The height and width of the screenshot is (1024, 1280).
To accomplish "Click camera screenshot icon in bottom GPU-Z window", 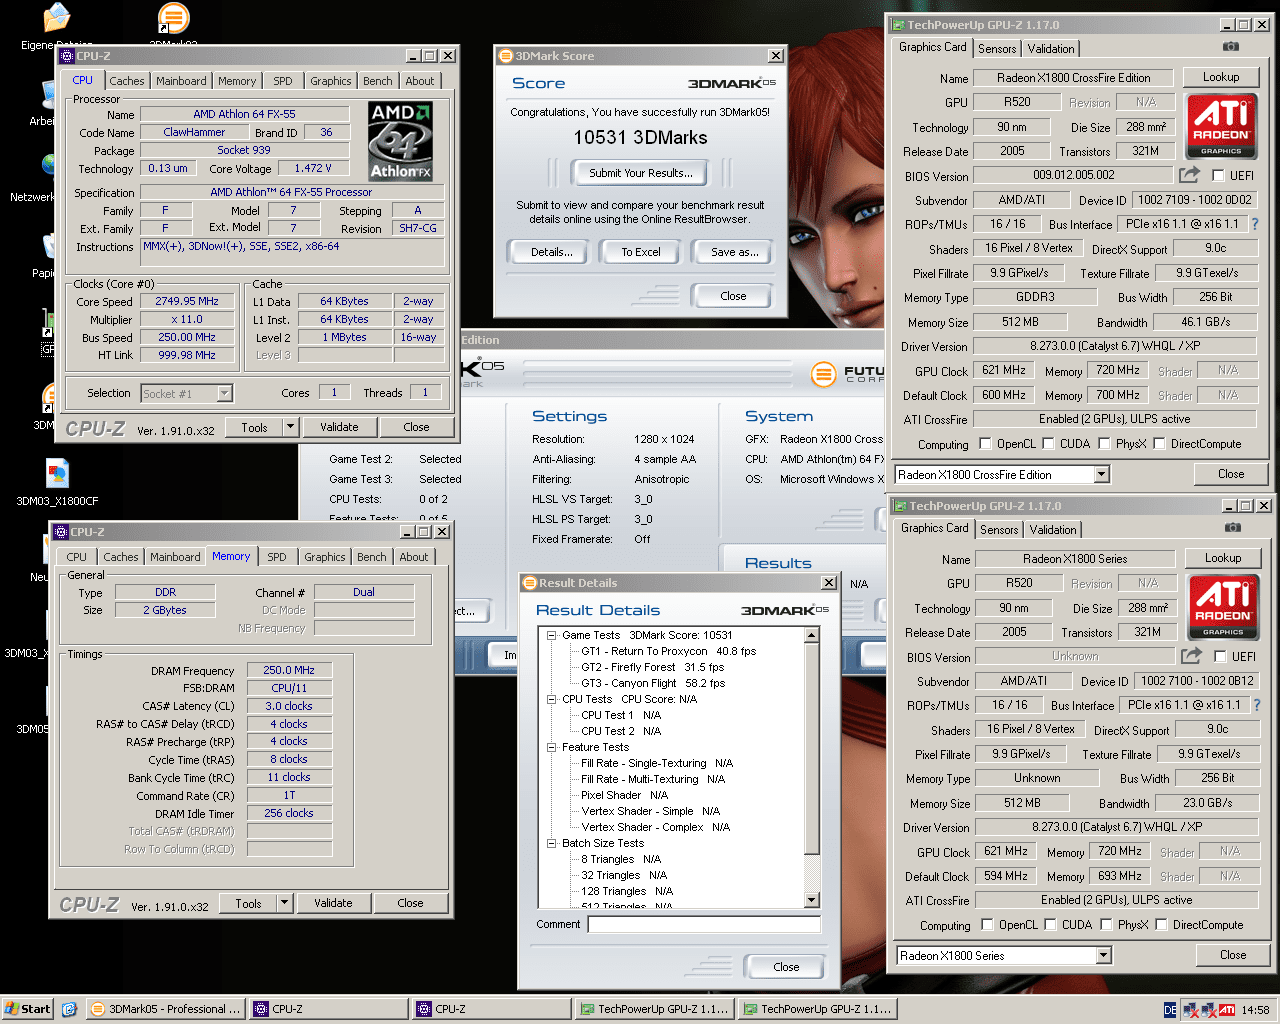I will coord(1233,528).
